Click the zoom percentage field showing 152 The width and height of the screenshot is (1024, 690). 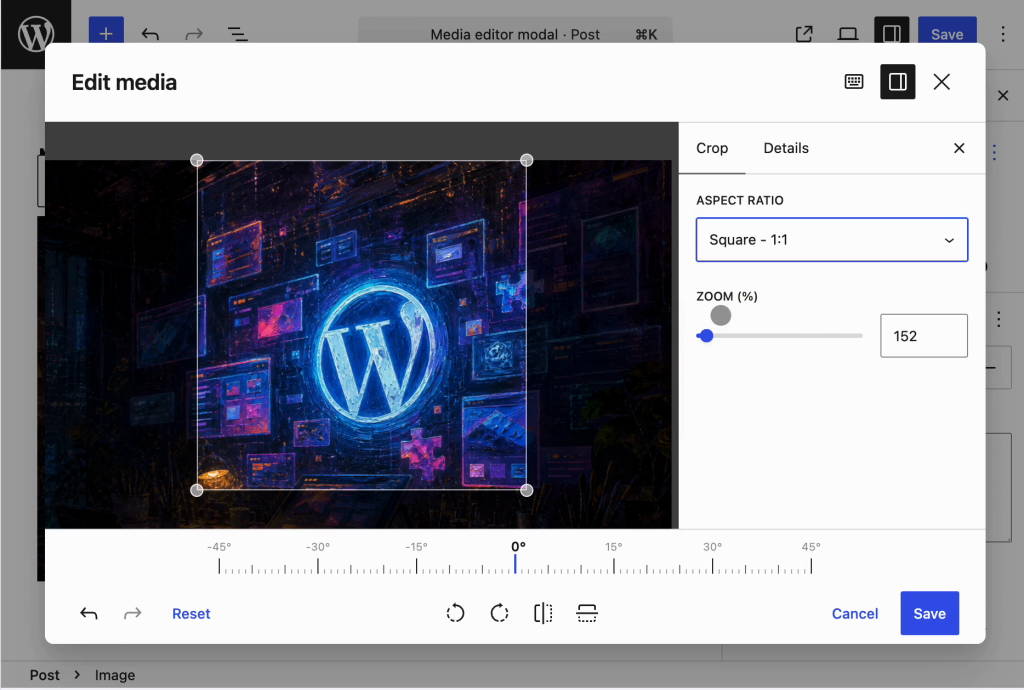(x=923, y=336)
